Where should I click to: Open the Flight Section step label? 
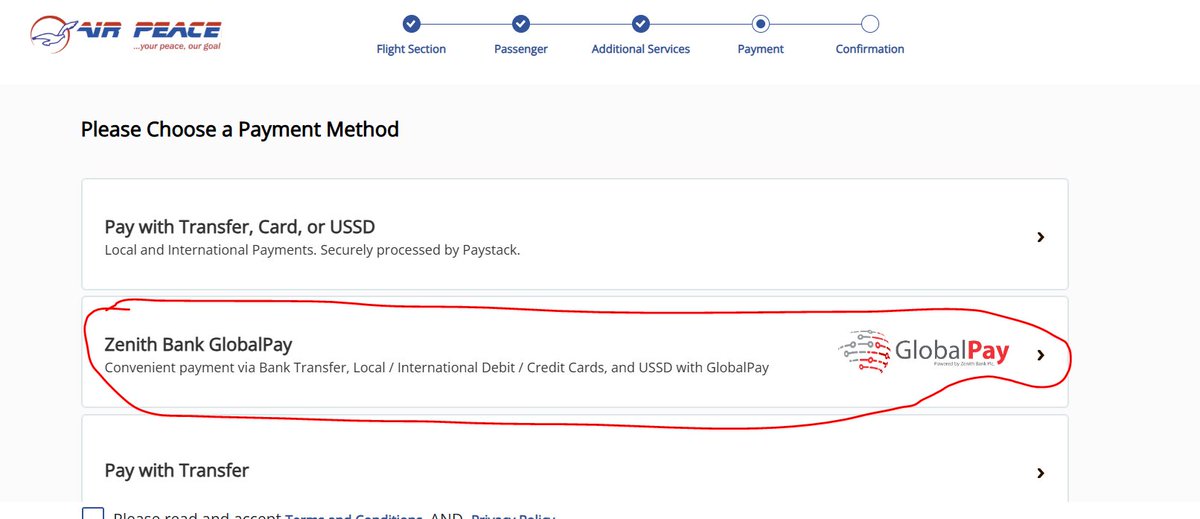[x=411, y=49]
